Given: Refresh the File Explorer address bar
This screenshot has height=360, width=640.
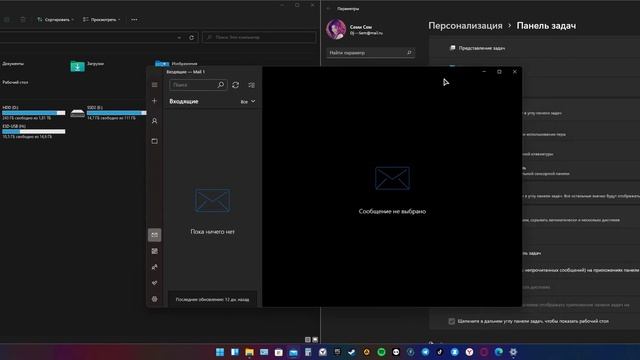Looking at the screenshot, I should point(191,38).
